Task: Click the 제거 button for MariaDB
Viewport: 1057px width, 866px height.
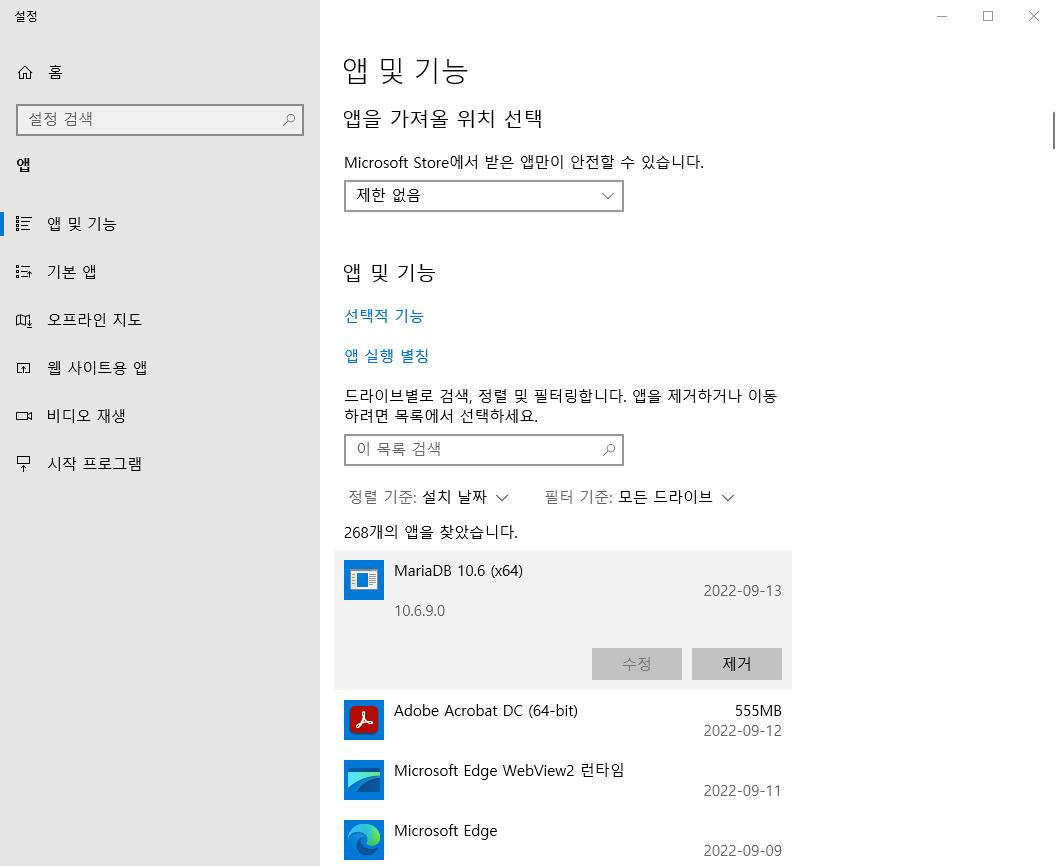Action: (737, 664)
